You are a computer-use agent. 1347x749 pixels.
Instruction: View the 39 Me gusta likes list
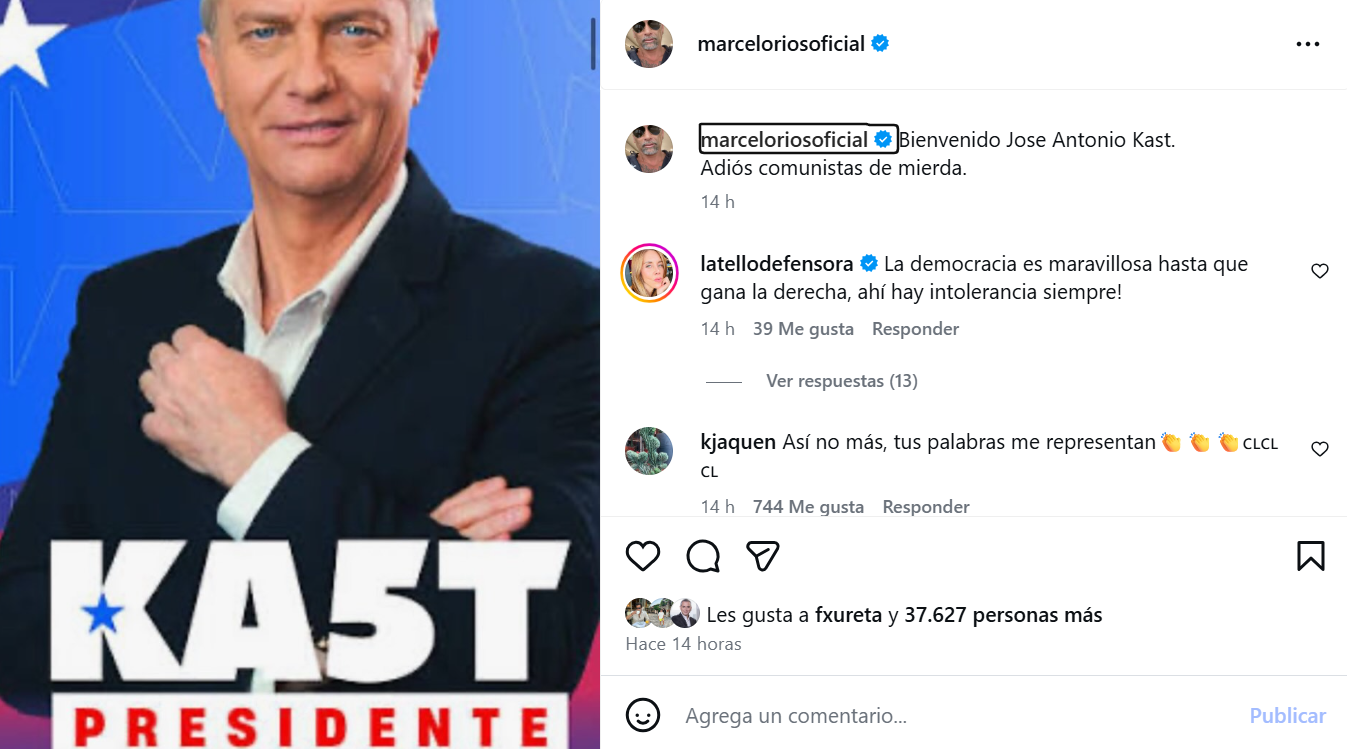click(803, 329)
